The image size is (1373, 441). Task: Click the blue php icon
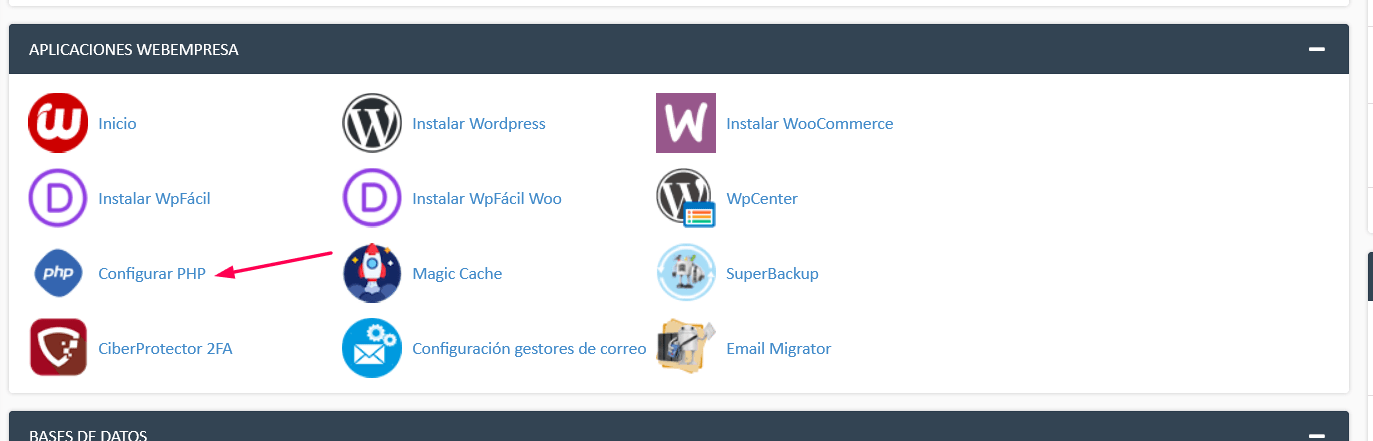(58, 273)
